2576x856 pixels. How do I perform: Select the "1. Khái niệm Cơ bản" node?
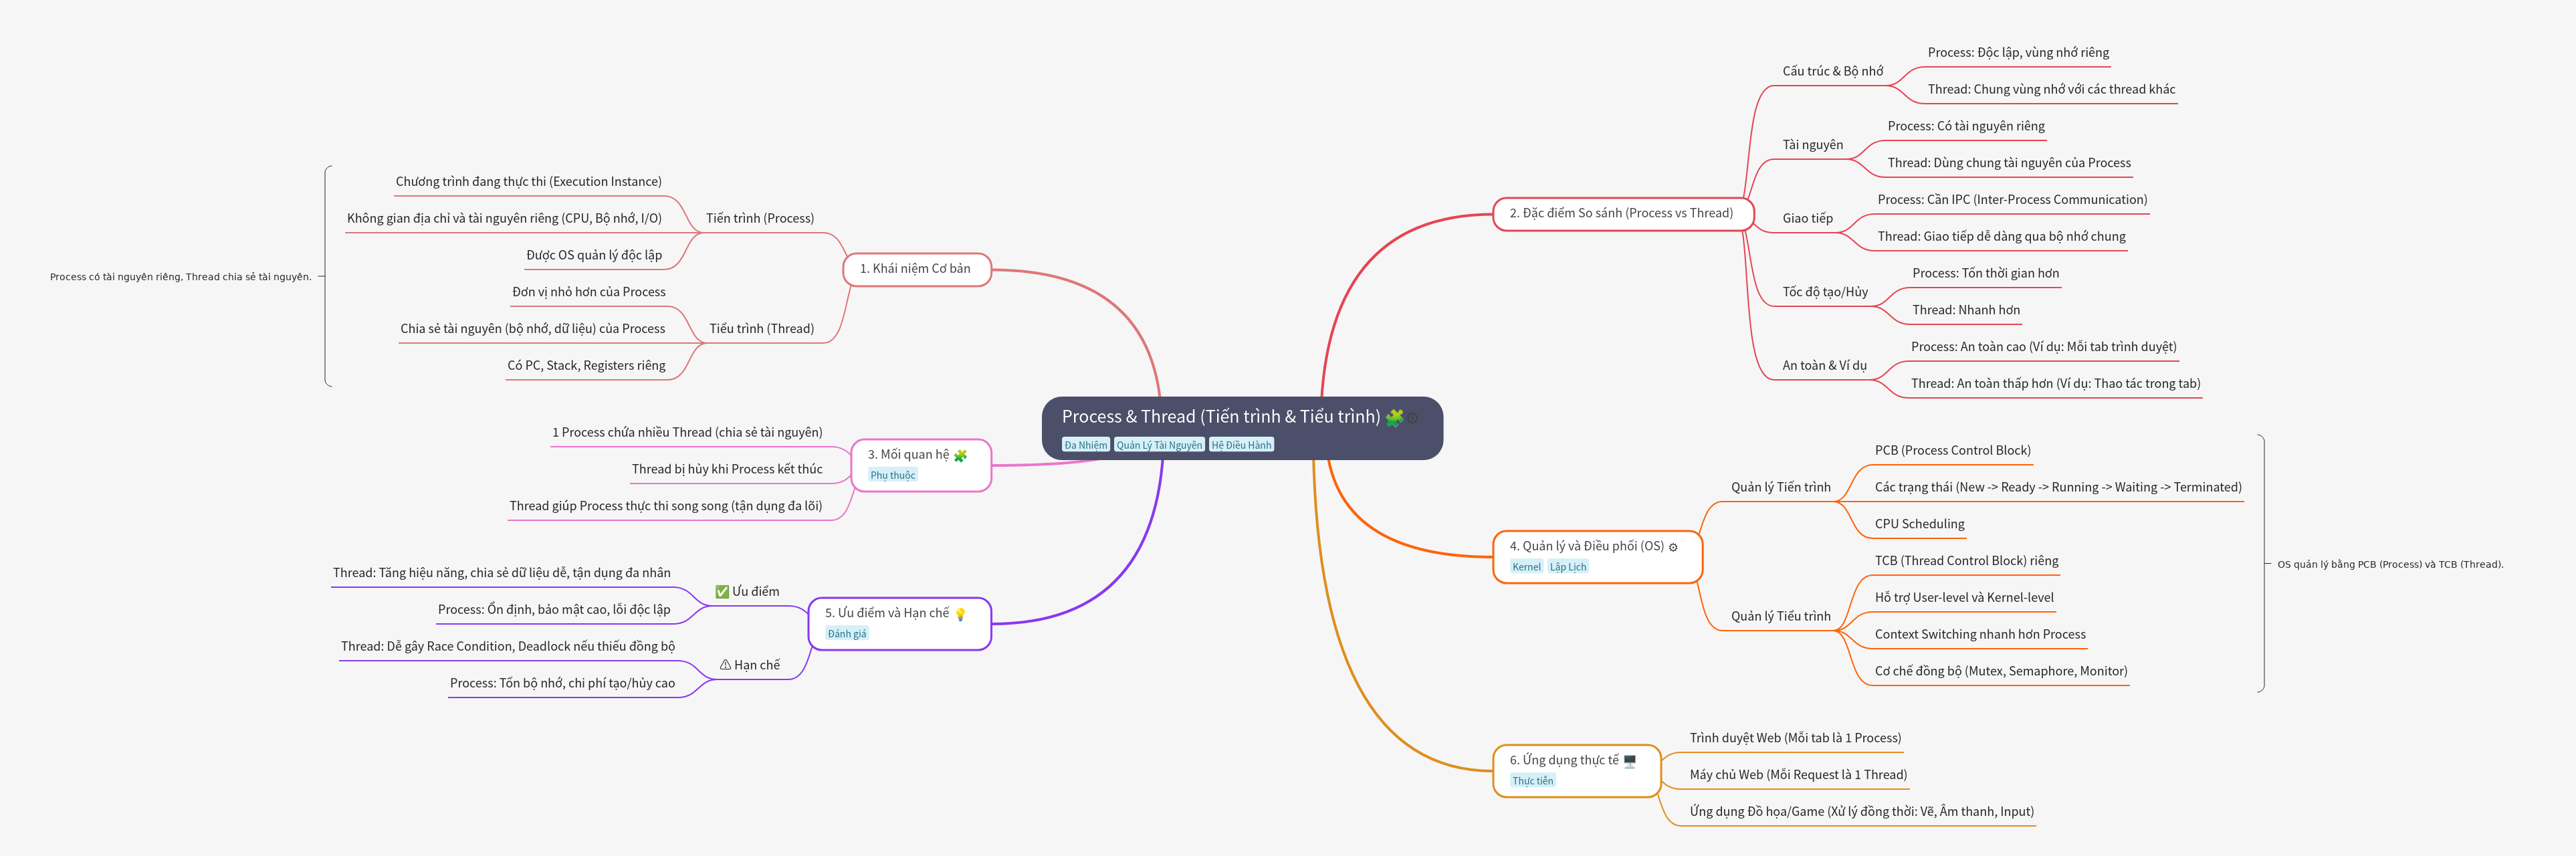pyautogui.click(x=916, y=269)
